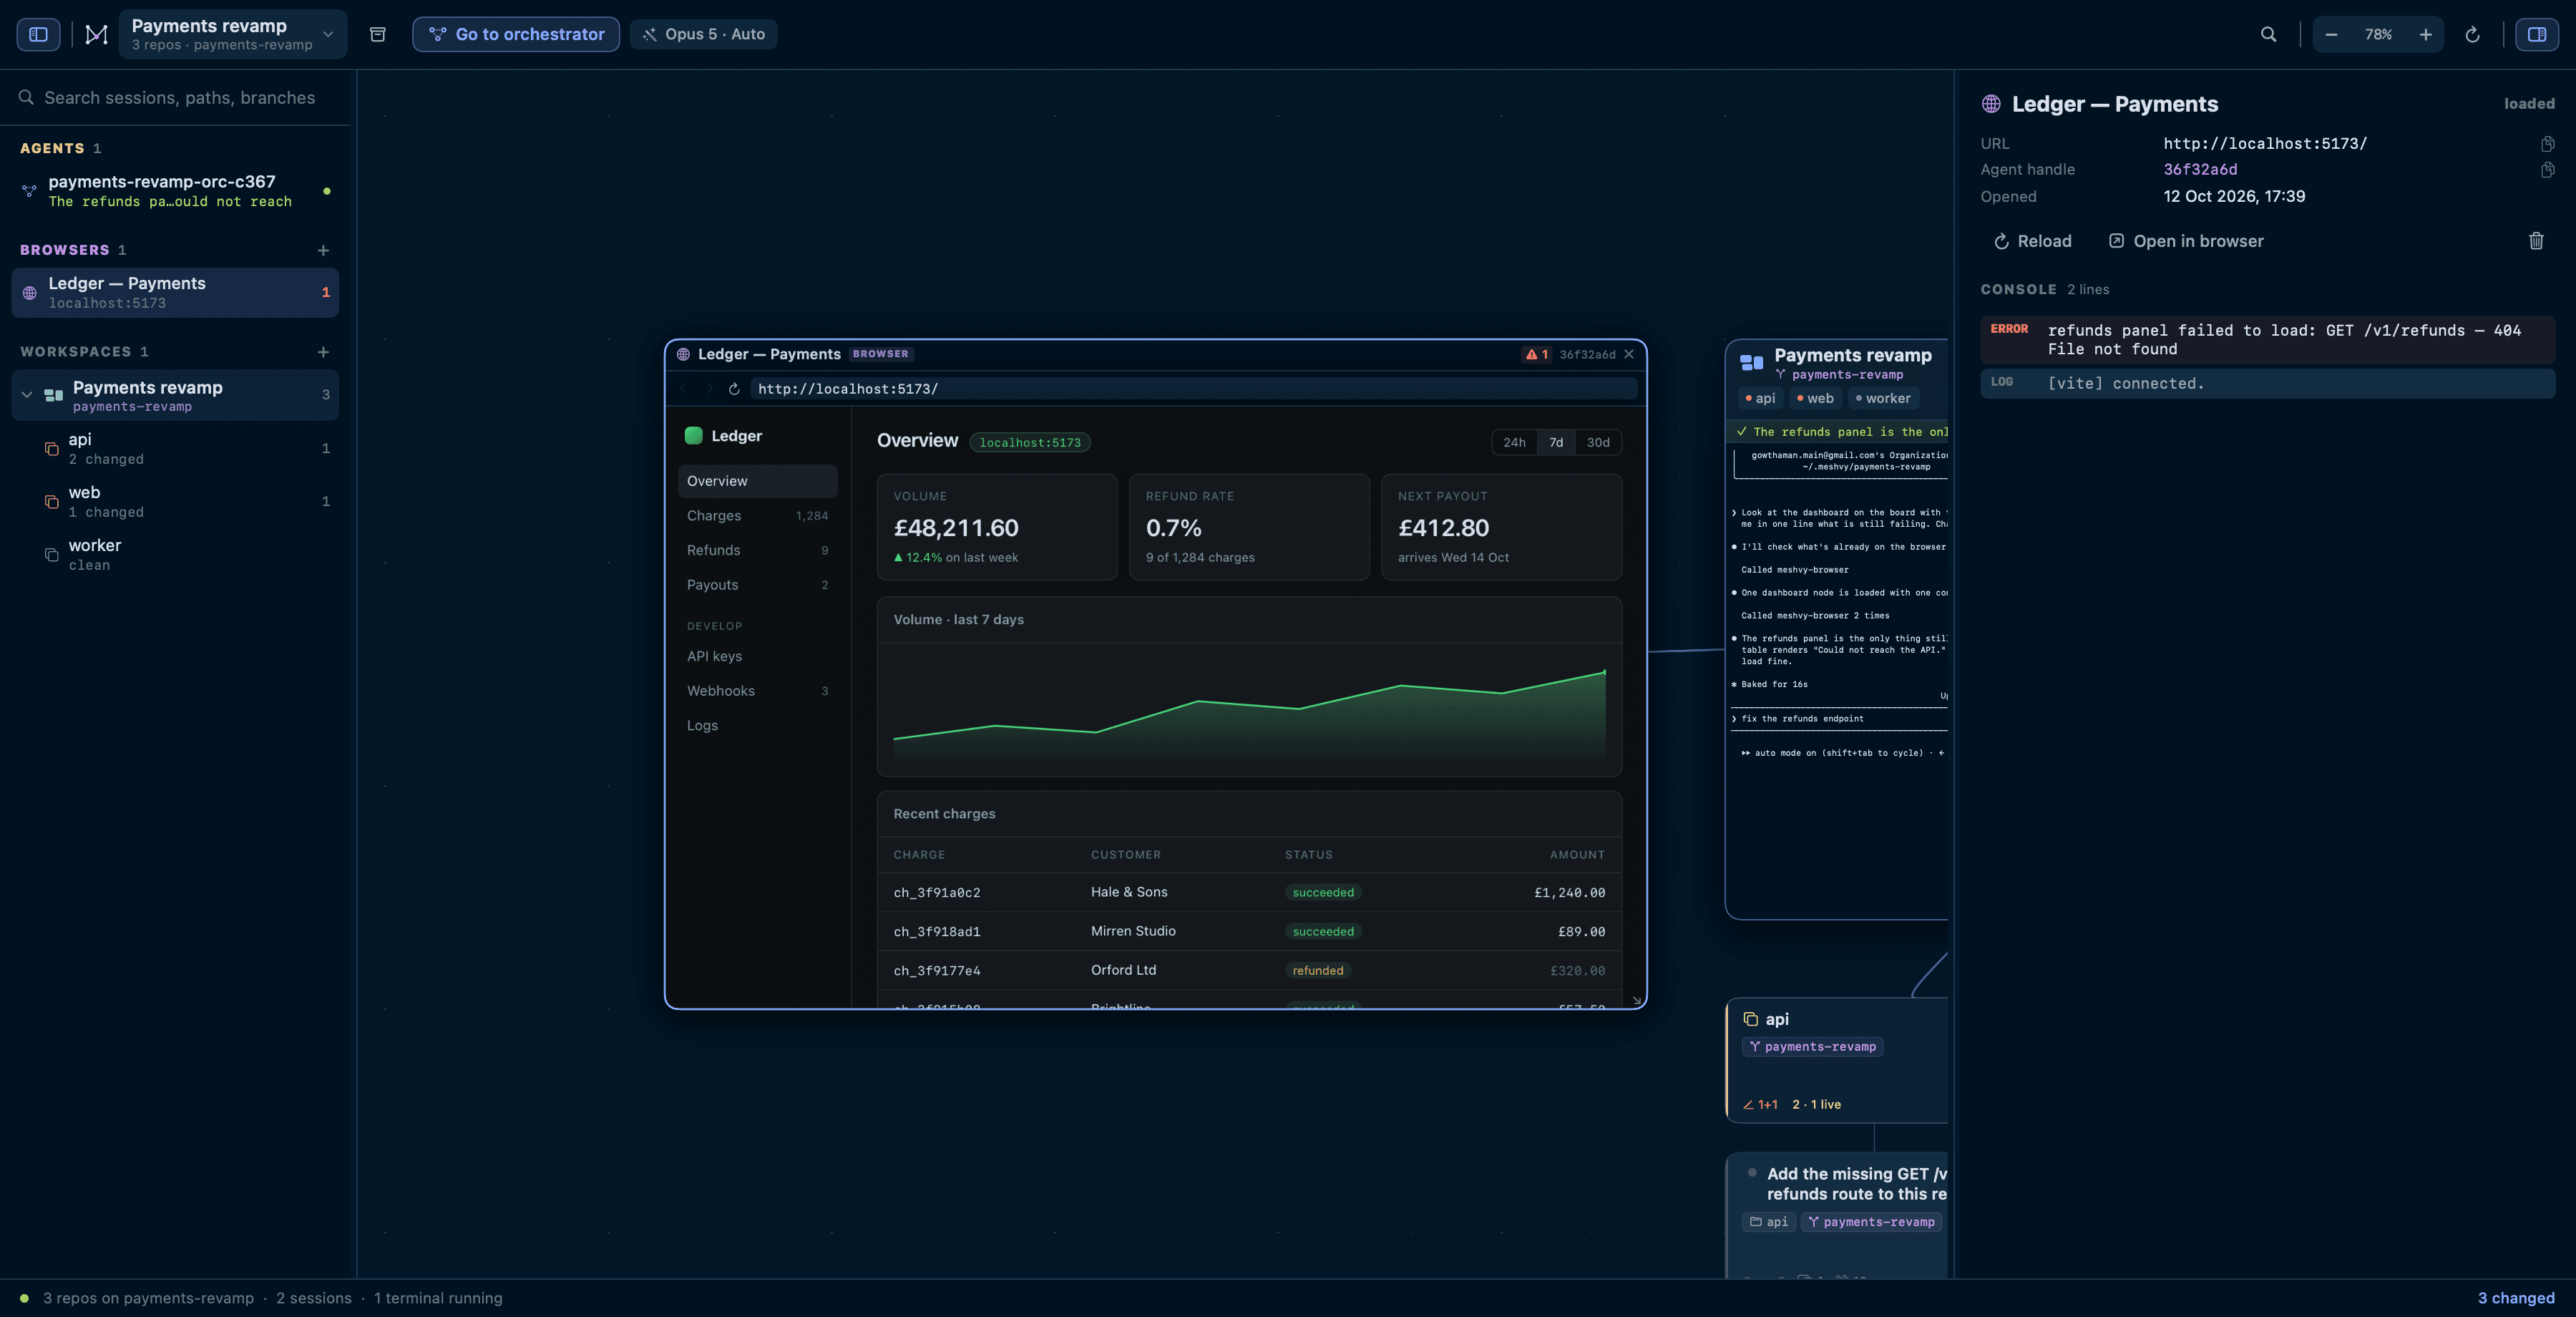Screen dimensions: 2576x1317
Task: Reload the embedded browser page icon
Action: point(734,389)
